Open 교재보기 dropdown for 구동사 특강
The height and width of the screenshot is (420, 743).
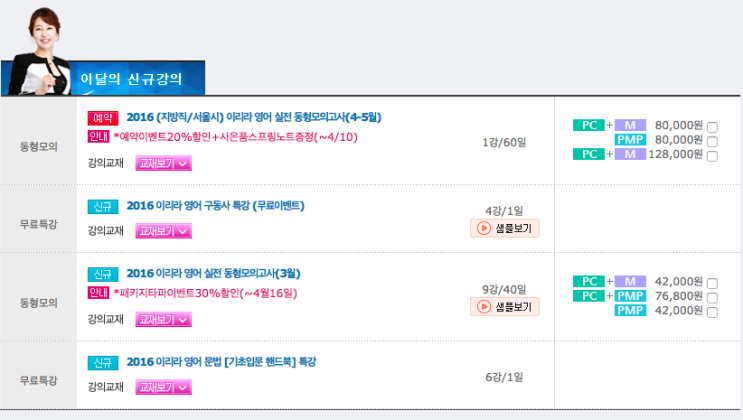coord(164,231)
